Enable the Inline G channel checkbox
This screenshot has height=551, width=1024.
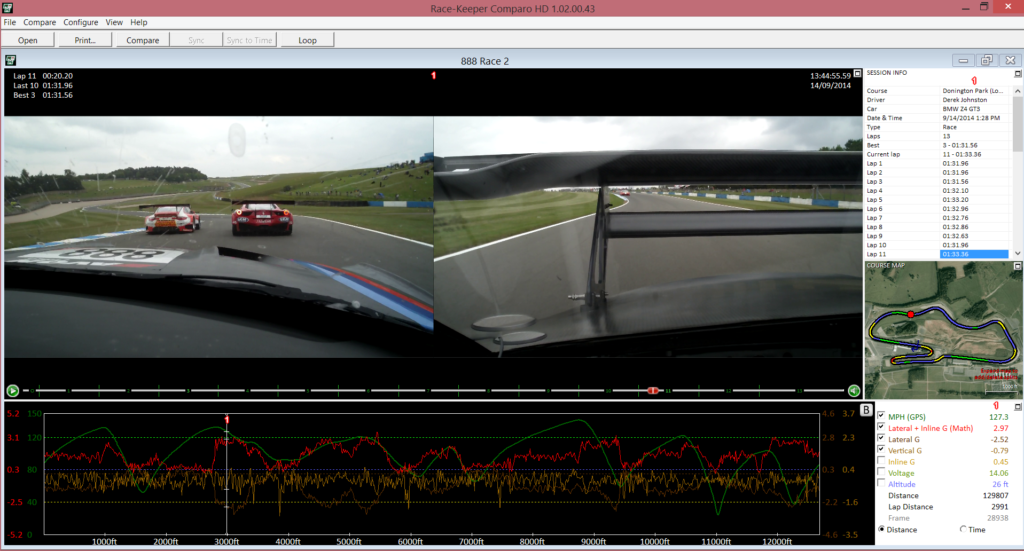pyautogui.click(x=881, y=461)
